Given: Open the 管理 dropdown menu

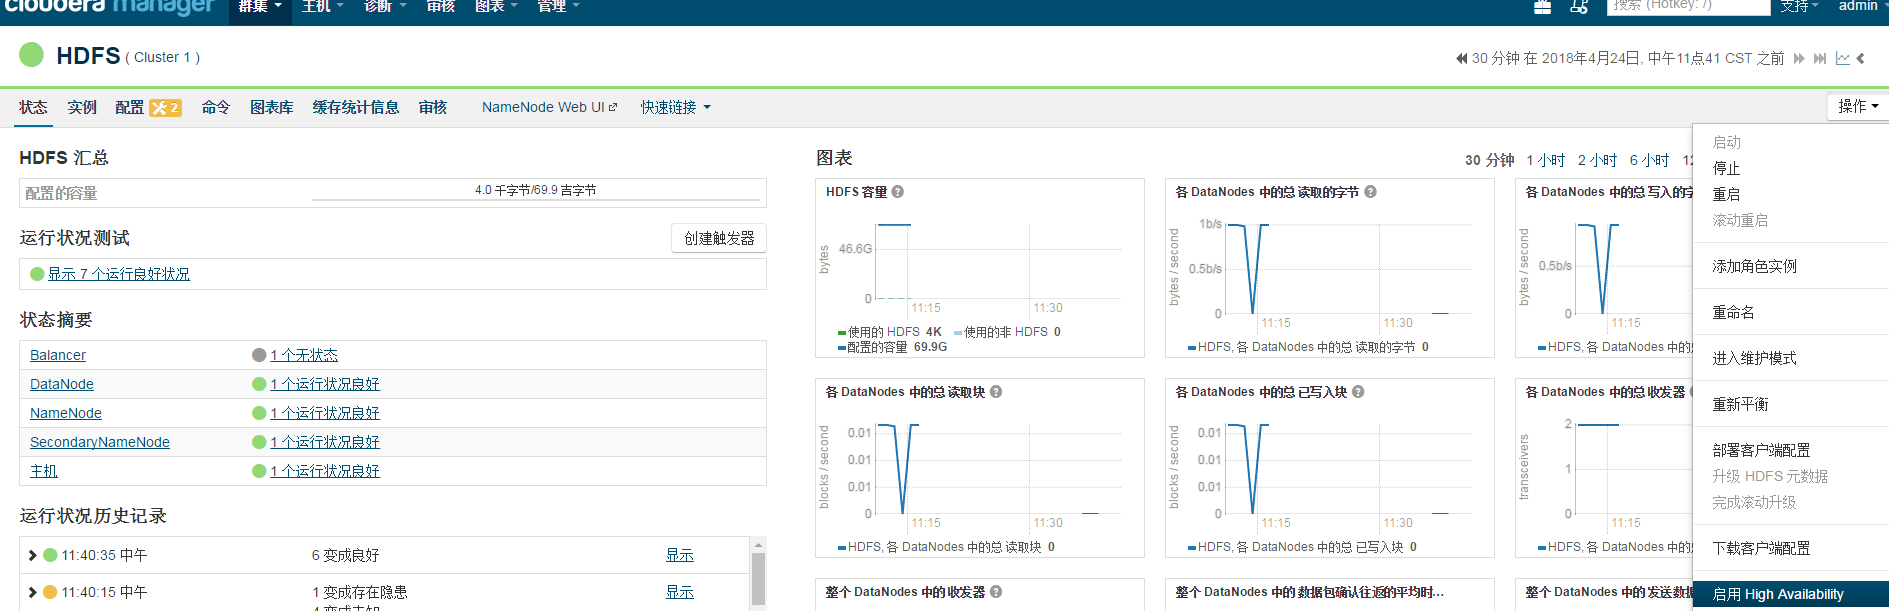Looking at the screenshot, I should click(x=558, y=7).
